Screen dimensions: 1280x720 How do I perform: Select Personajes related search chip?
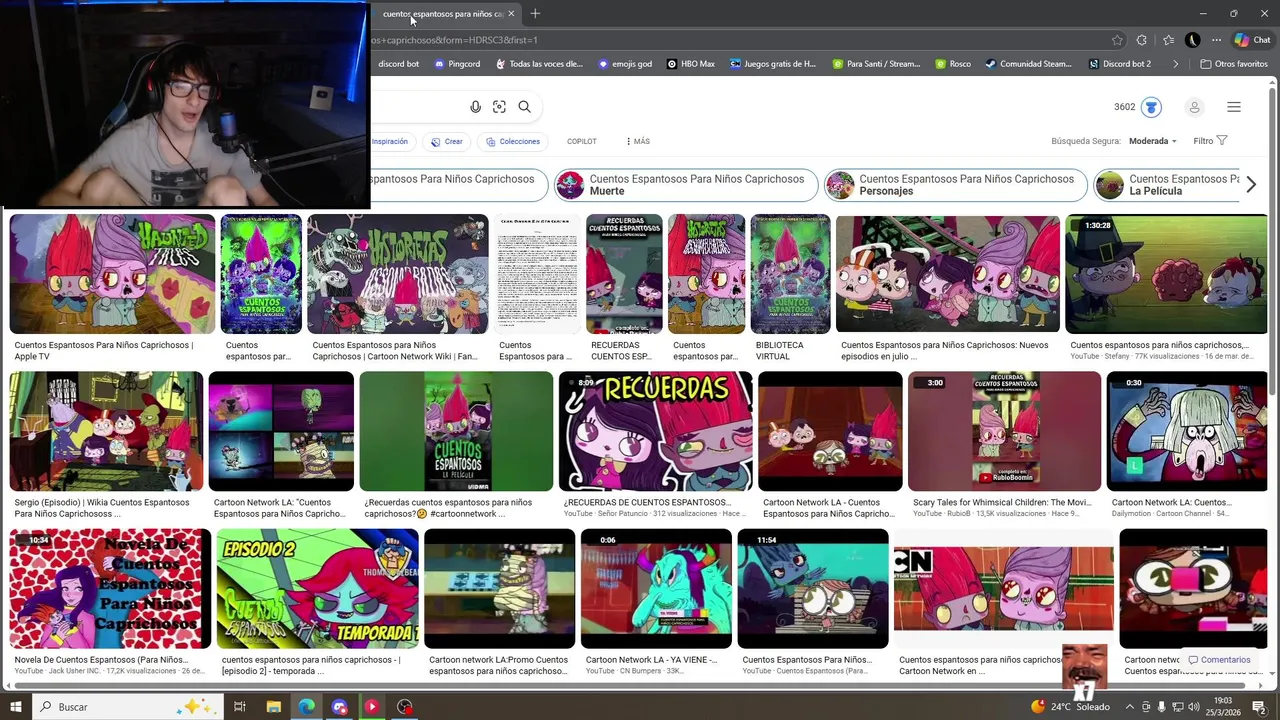click(x=955, y=185)
